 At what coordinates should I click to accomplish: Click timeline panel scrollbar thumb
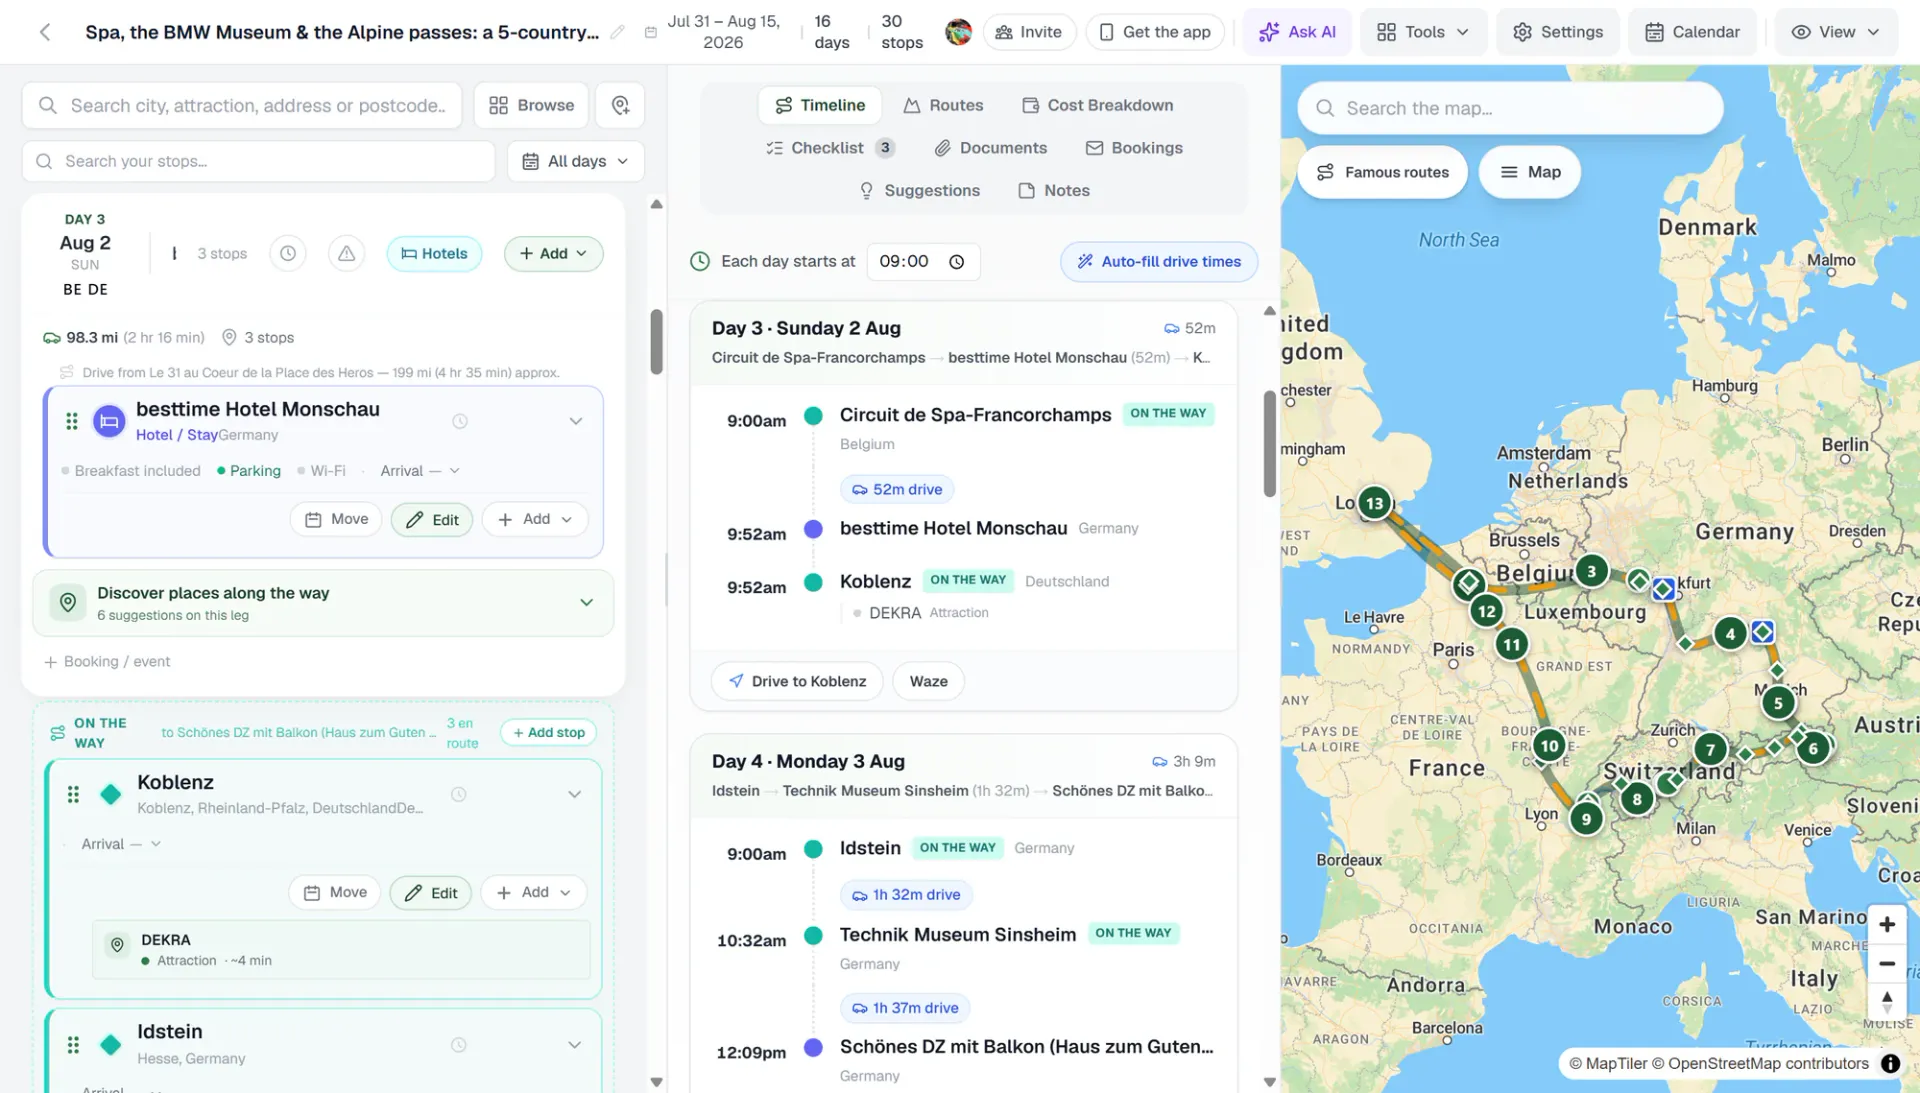[1270, 443]
